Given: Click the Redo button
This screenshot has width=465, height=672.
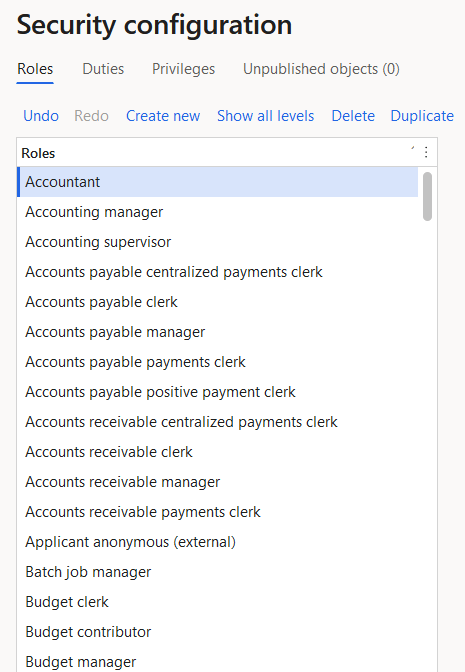Looking at the screenshot, I should 91,116.
